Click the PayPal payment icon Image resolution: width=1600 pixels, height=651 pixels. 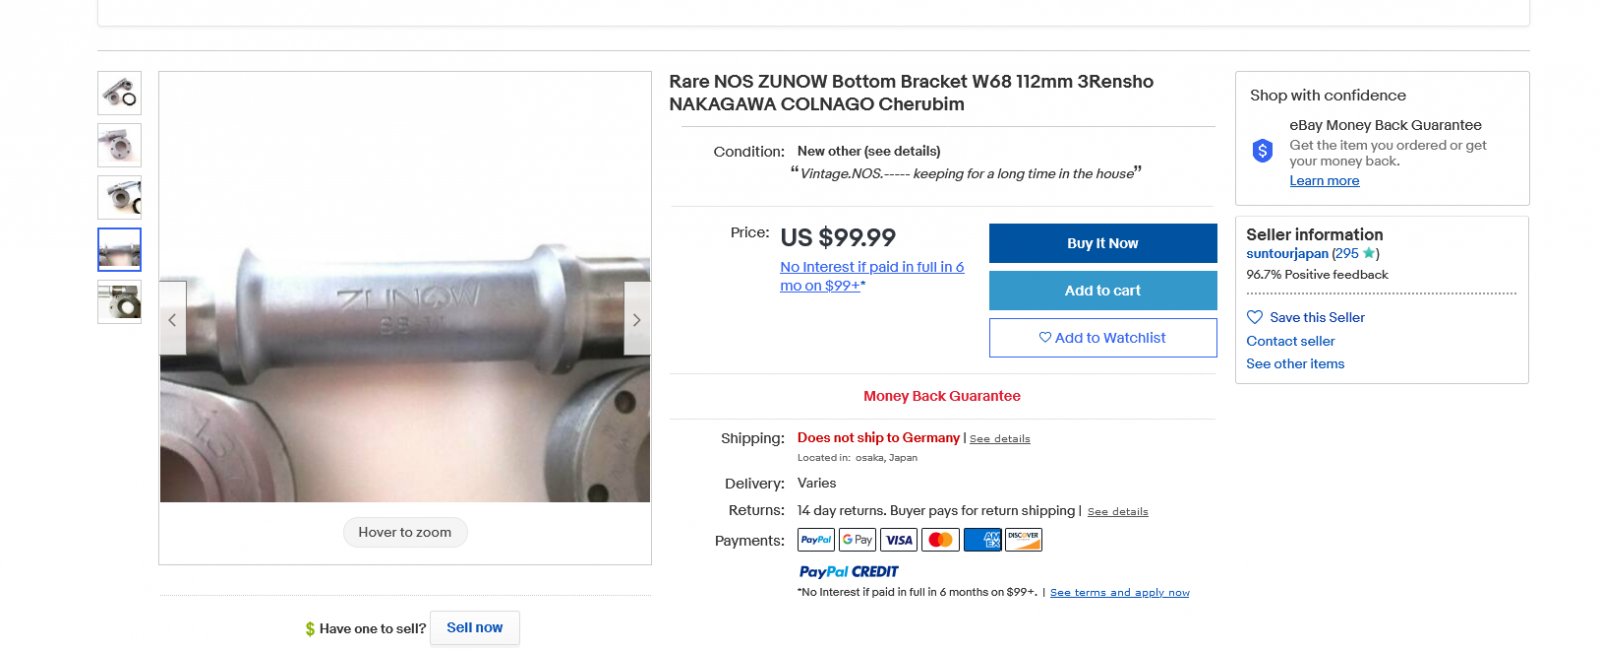816,540
